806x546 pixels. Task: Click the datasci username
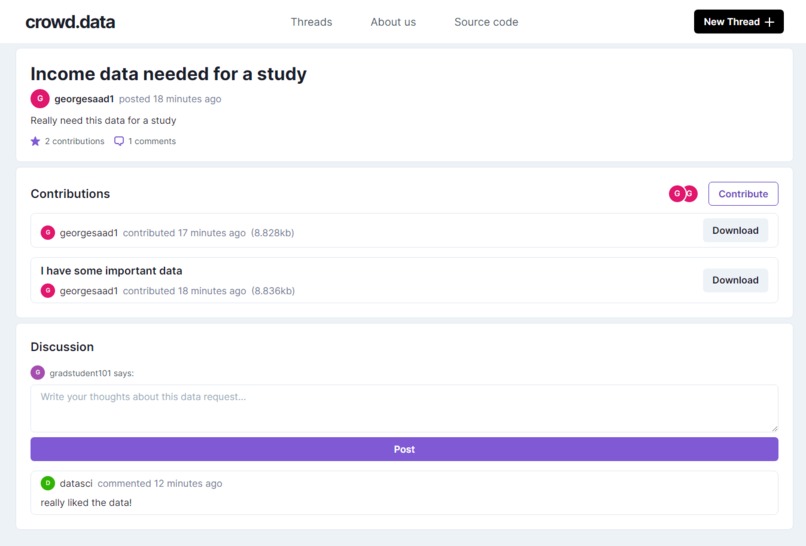[76, 484]
